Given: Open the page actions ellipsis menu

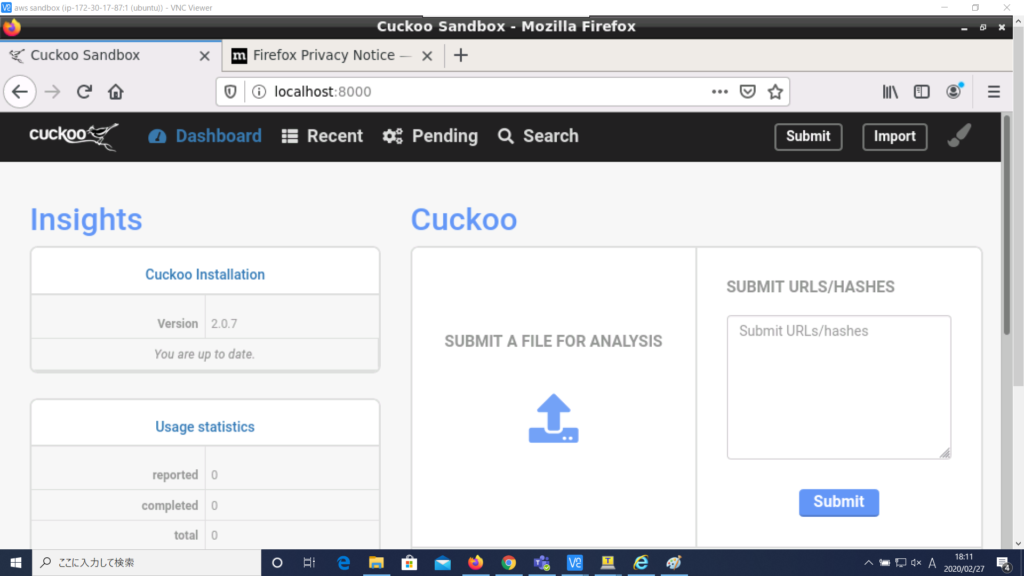Looking at the screenshot, I should click(x=719, y=91).
